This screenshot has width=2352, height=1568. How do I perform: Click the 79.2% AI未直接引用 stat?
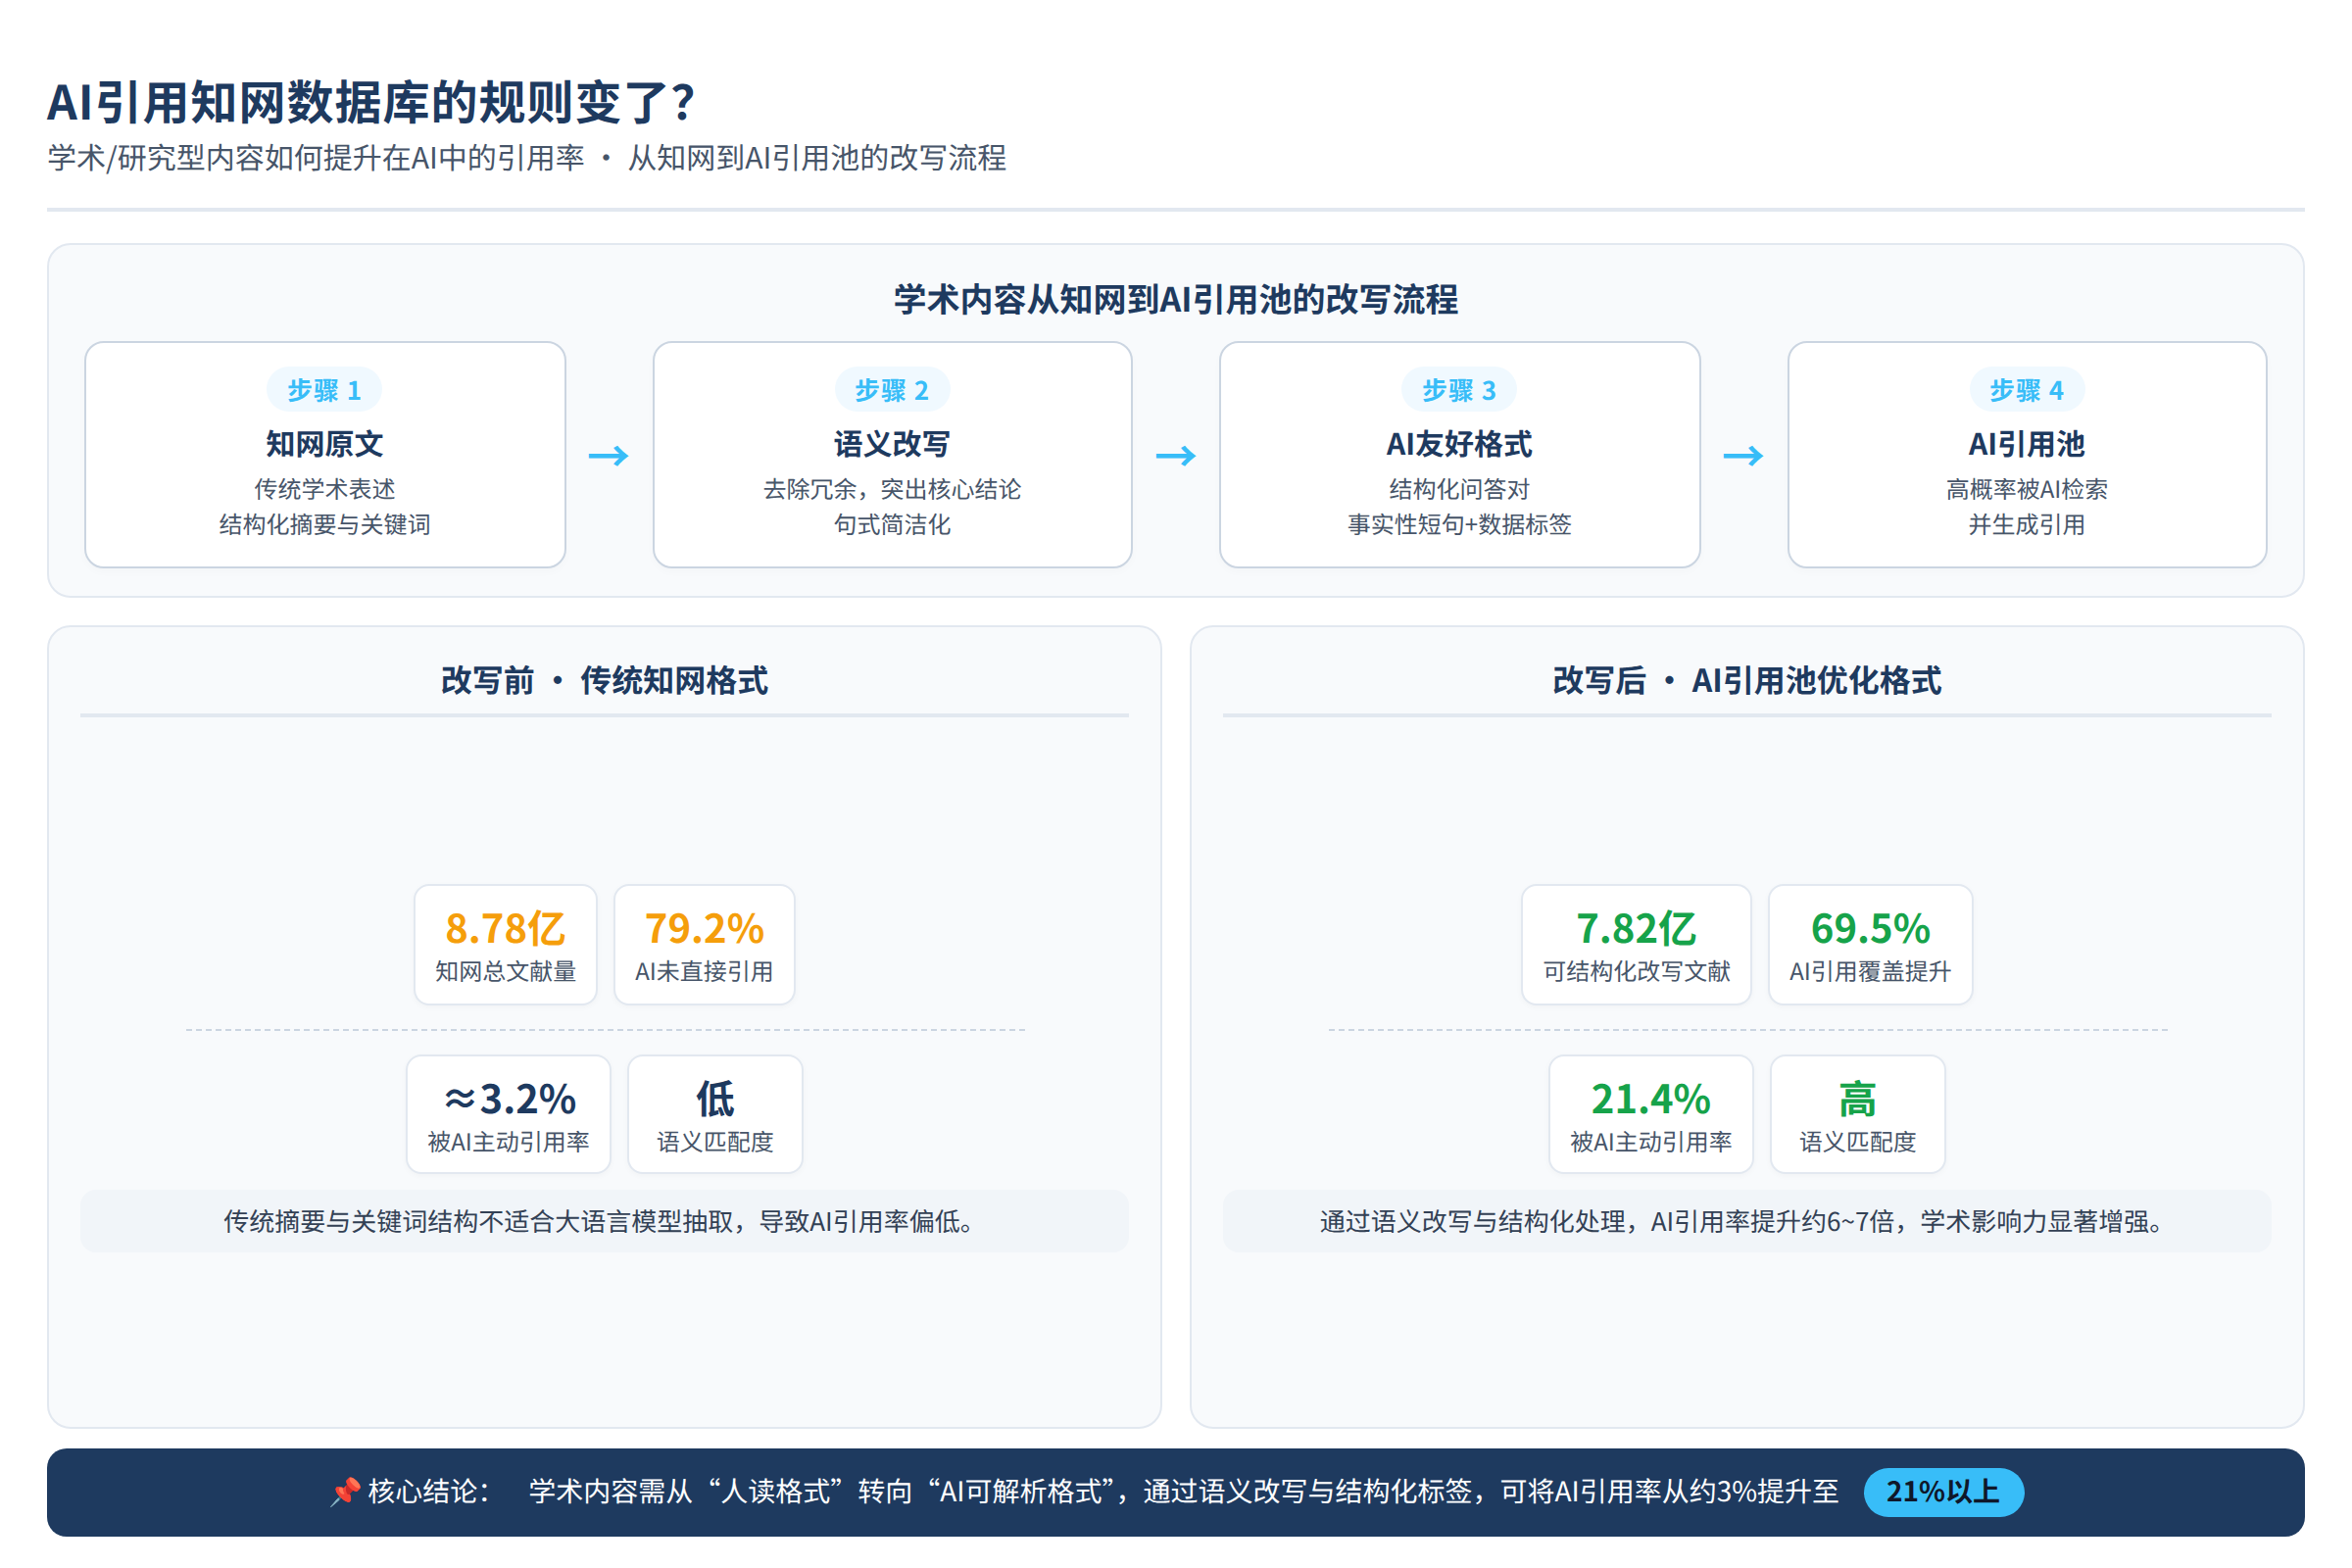(x=704, y=944)
